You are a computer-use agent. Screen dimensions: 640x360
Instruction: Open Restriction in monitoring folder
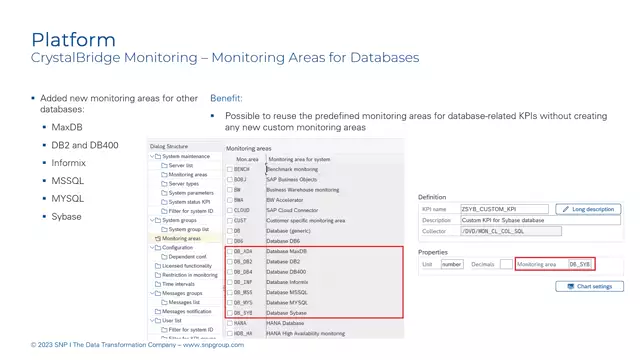[186, 275]
